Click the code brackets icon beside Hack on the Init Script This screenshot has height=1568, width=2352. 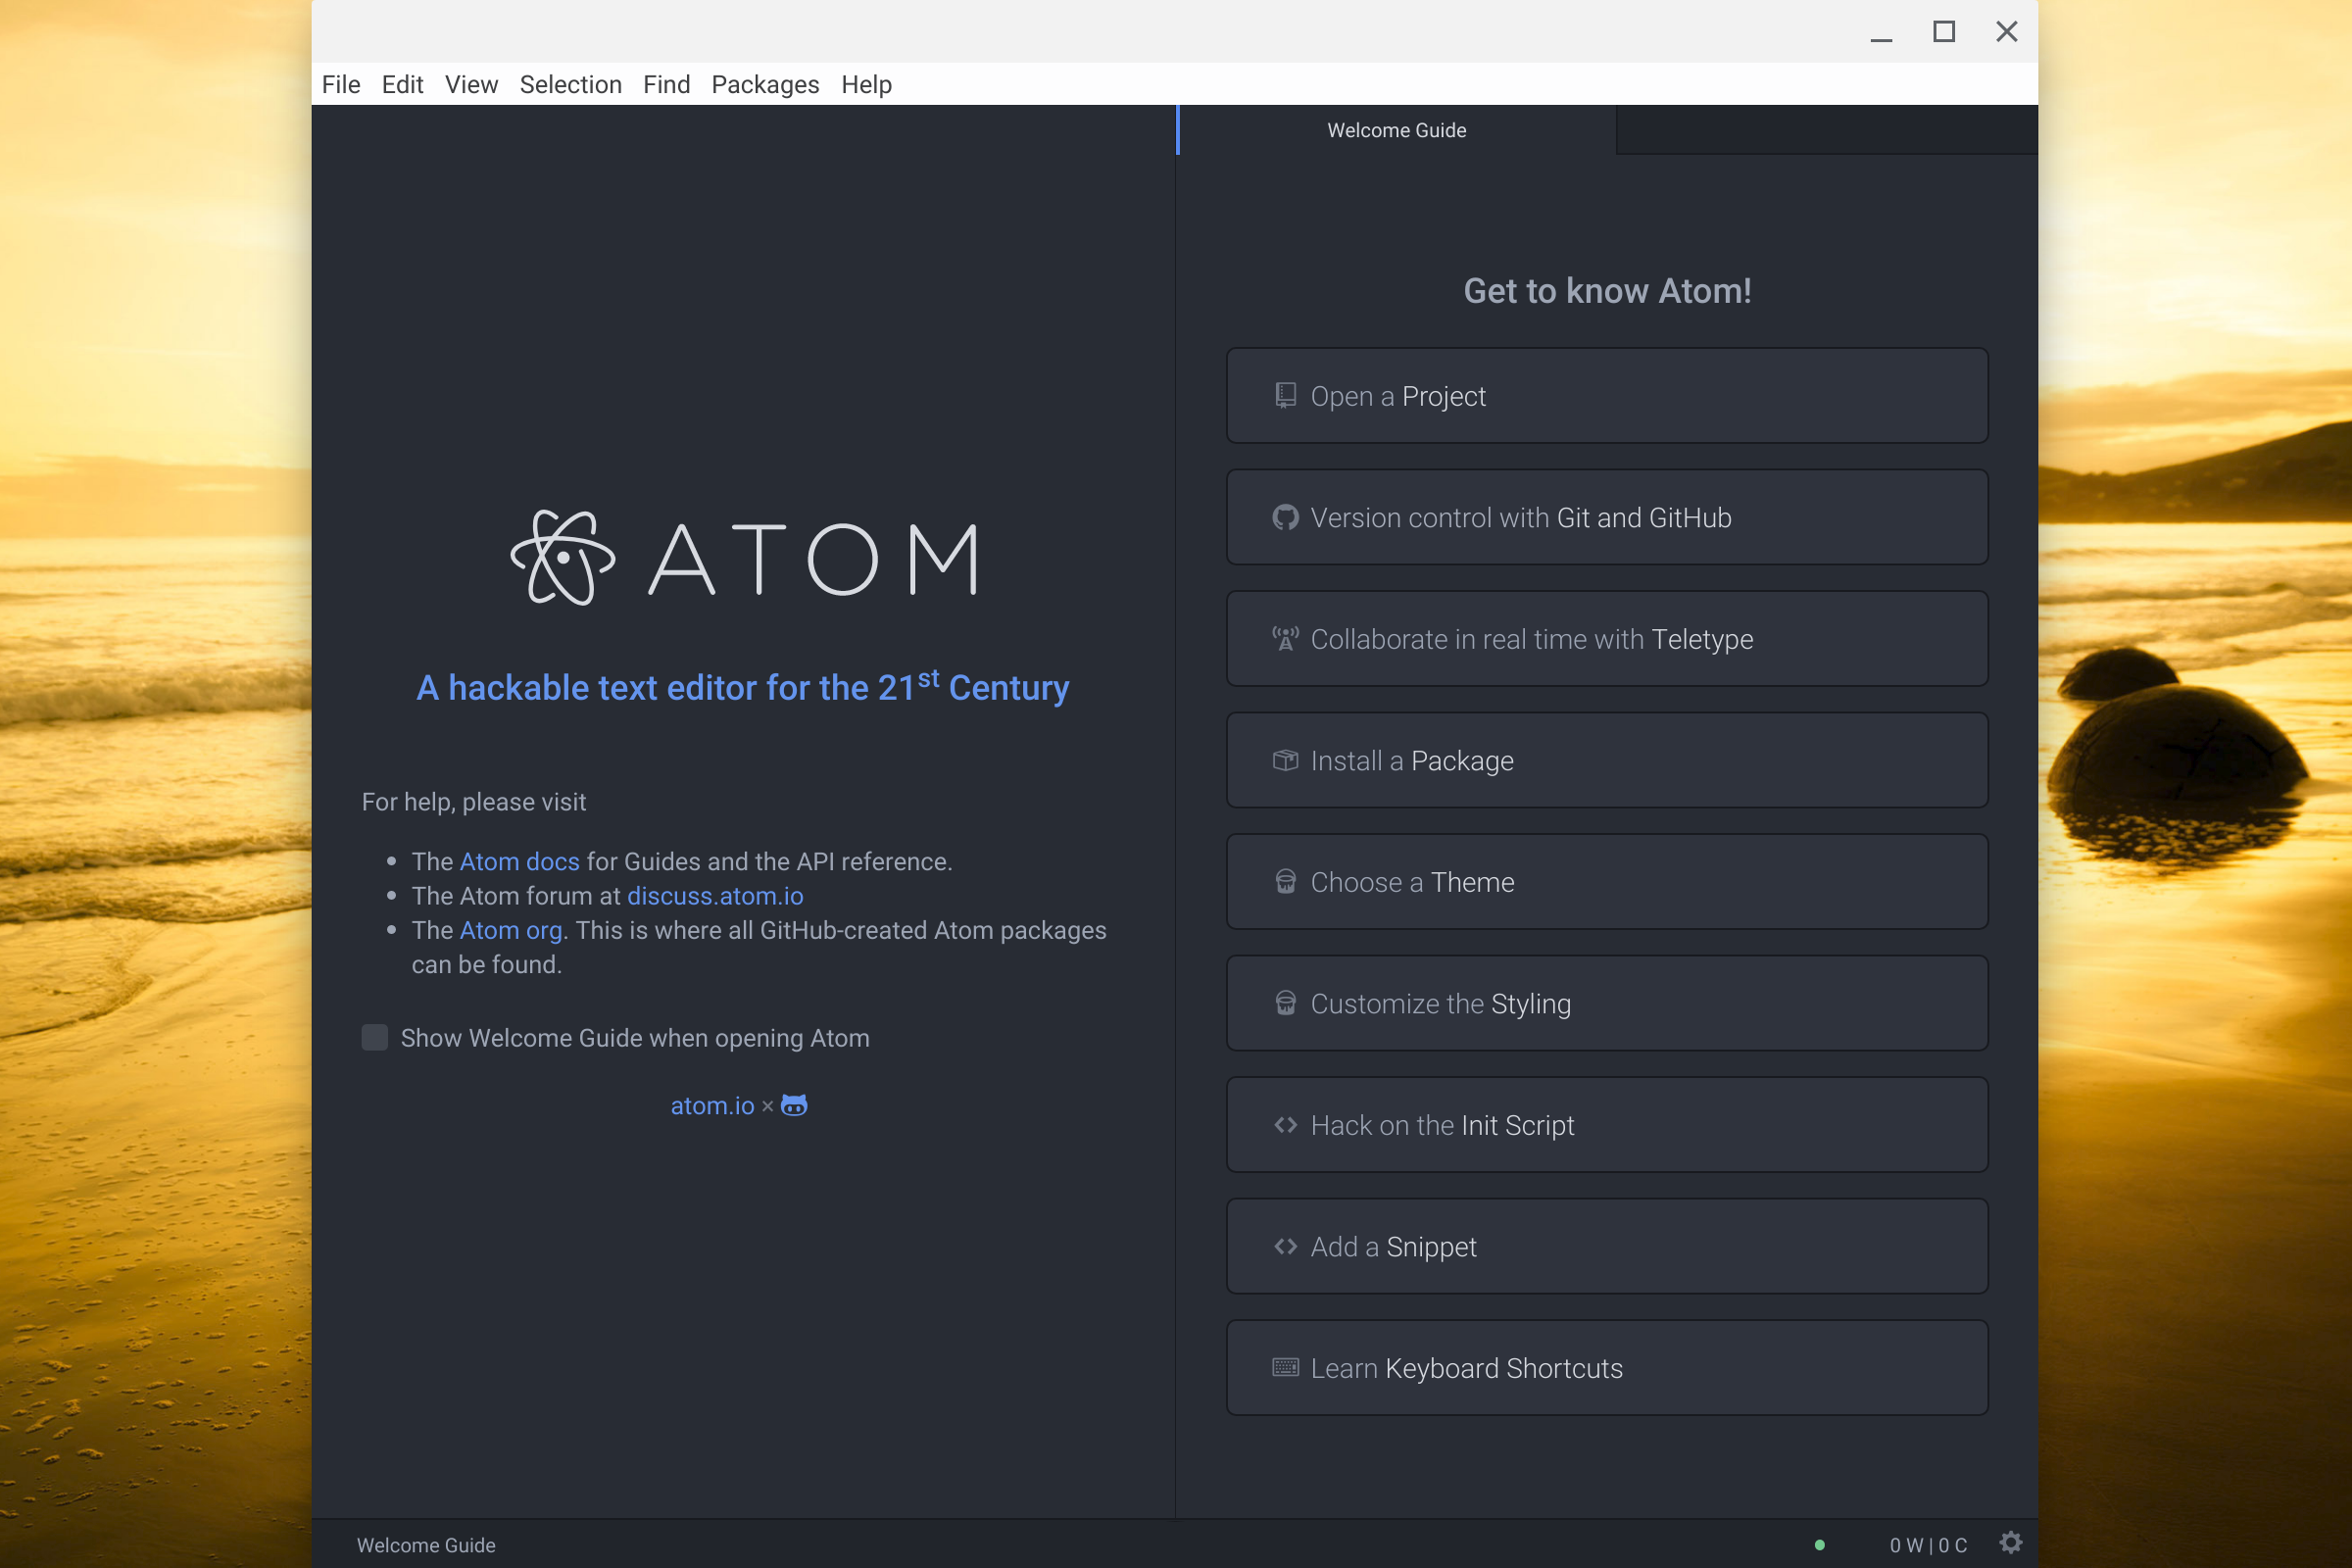[x=1285, y=1125]
